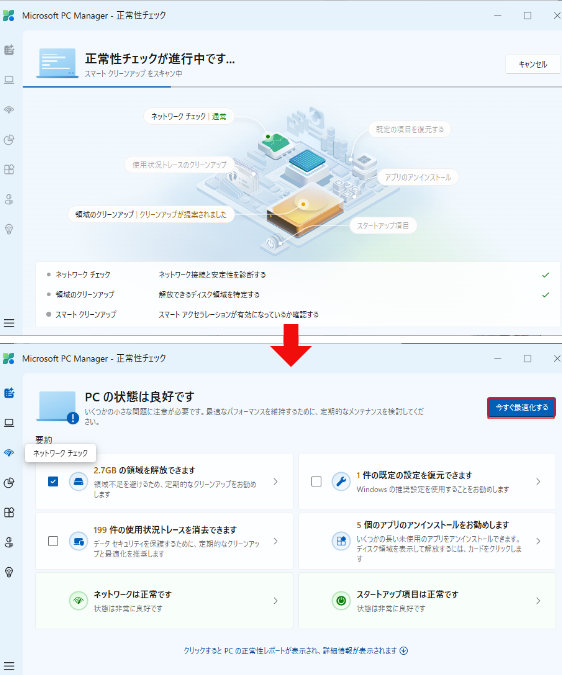Click green power icon on startup items card
The width and height of the screenshot is (562, 675).
(341, 601)
